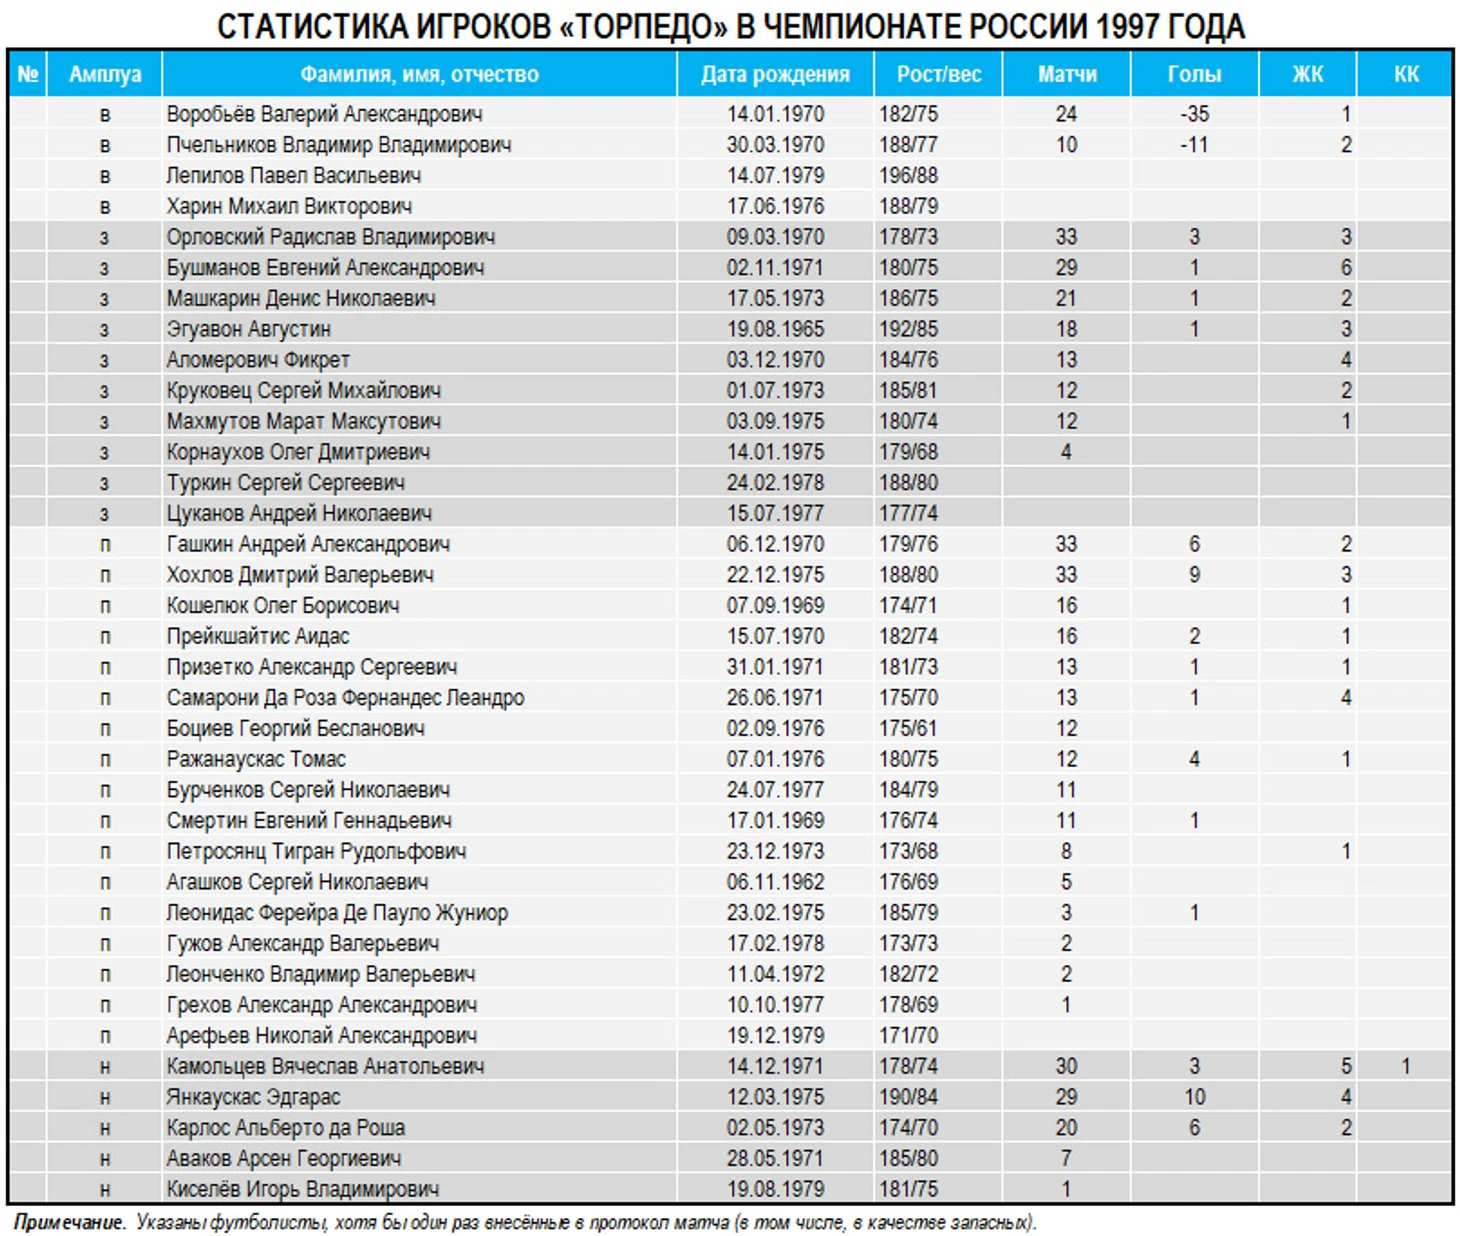Click birth date 19.08.1965 of Эгуавон
The image size is (1460, 1236).
775,329
